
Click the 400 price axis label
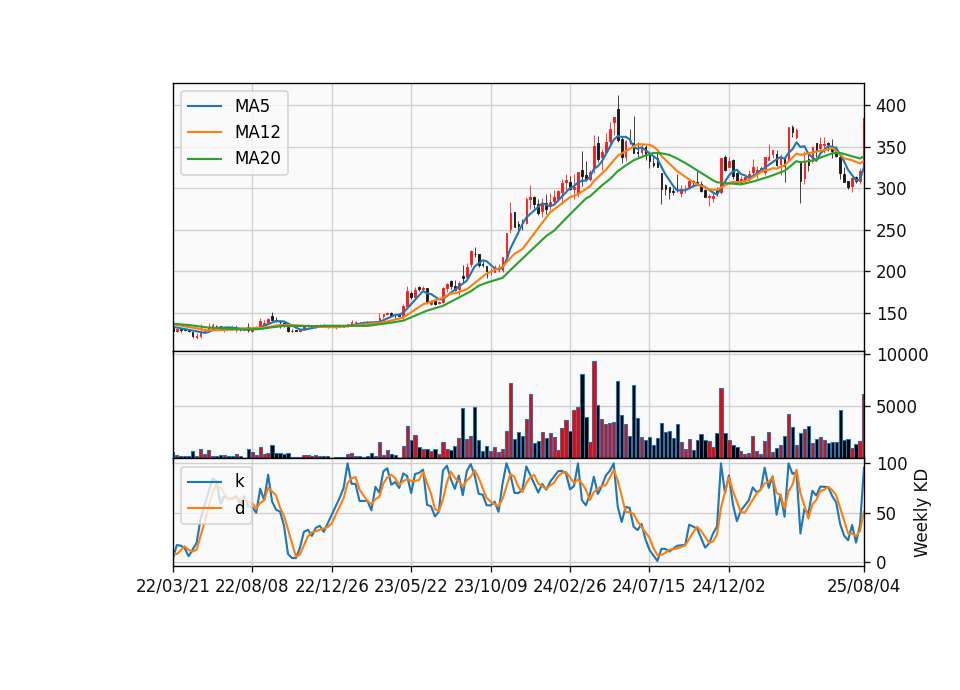pos(891,106)
